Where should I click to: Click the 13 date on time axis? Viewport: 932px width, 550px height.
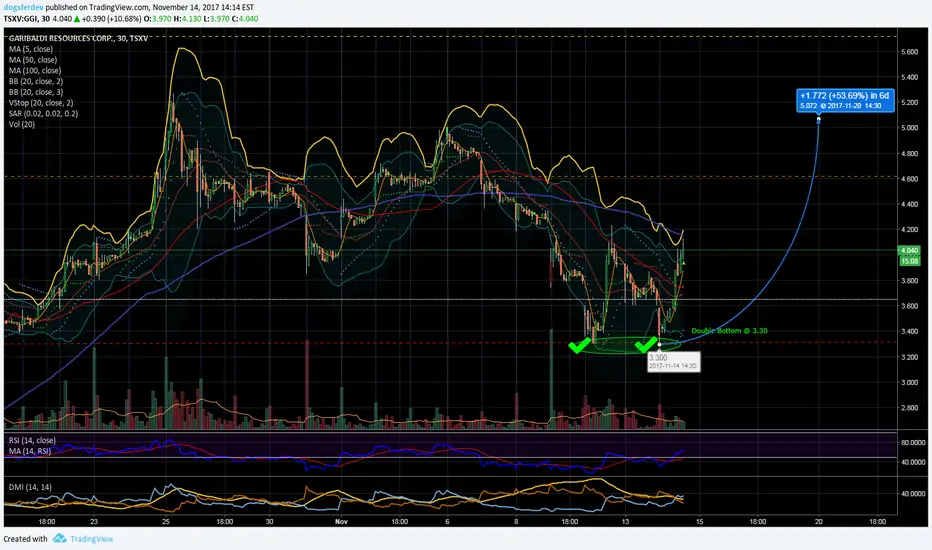(x=625, y=522)
